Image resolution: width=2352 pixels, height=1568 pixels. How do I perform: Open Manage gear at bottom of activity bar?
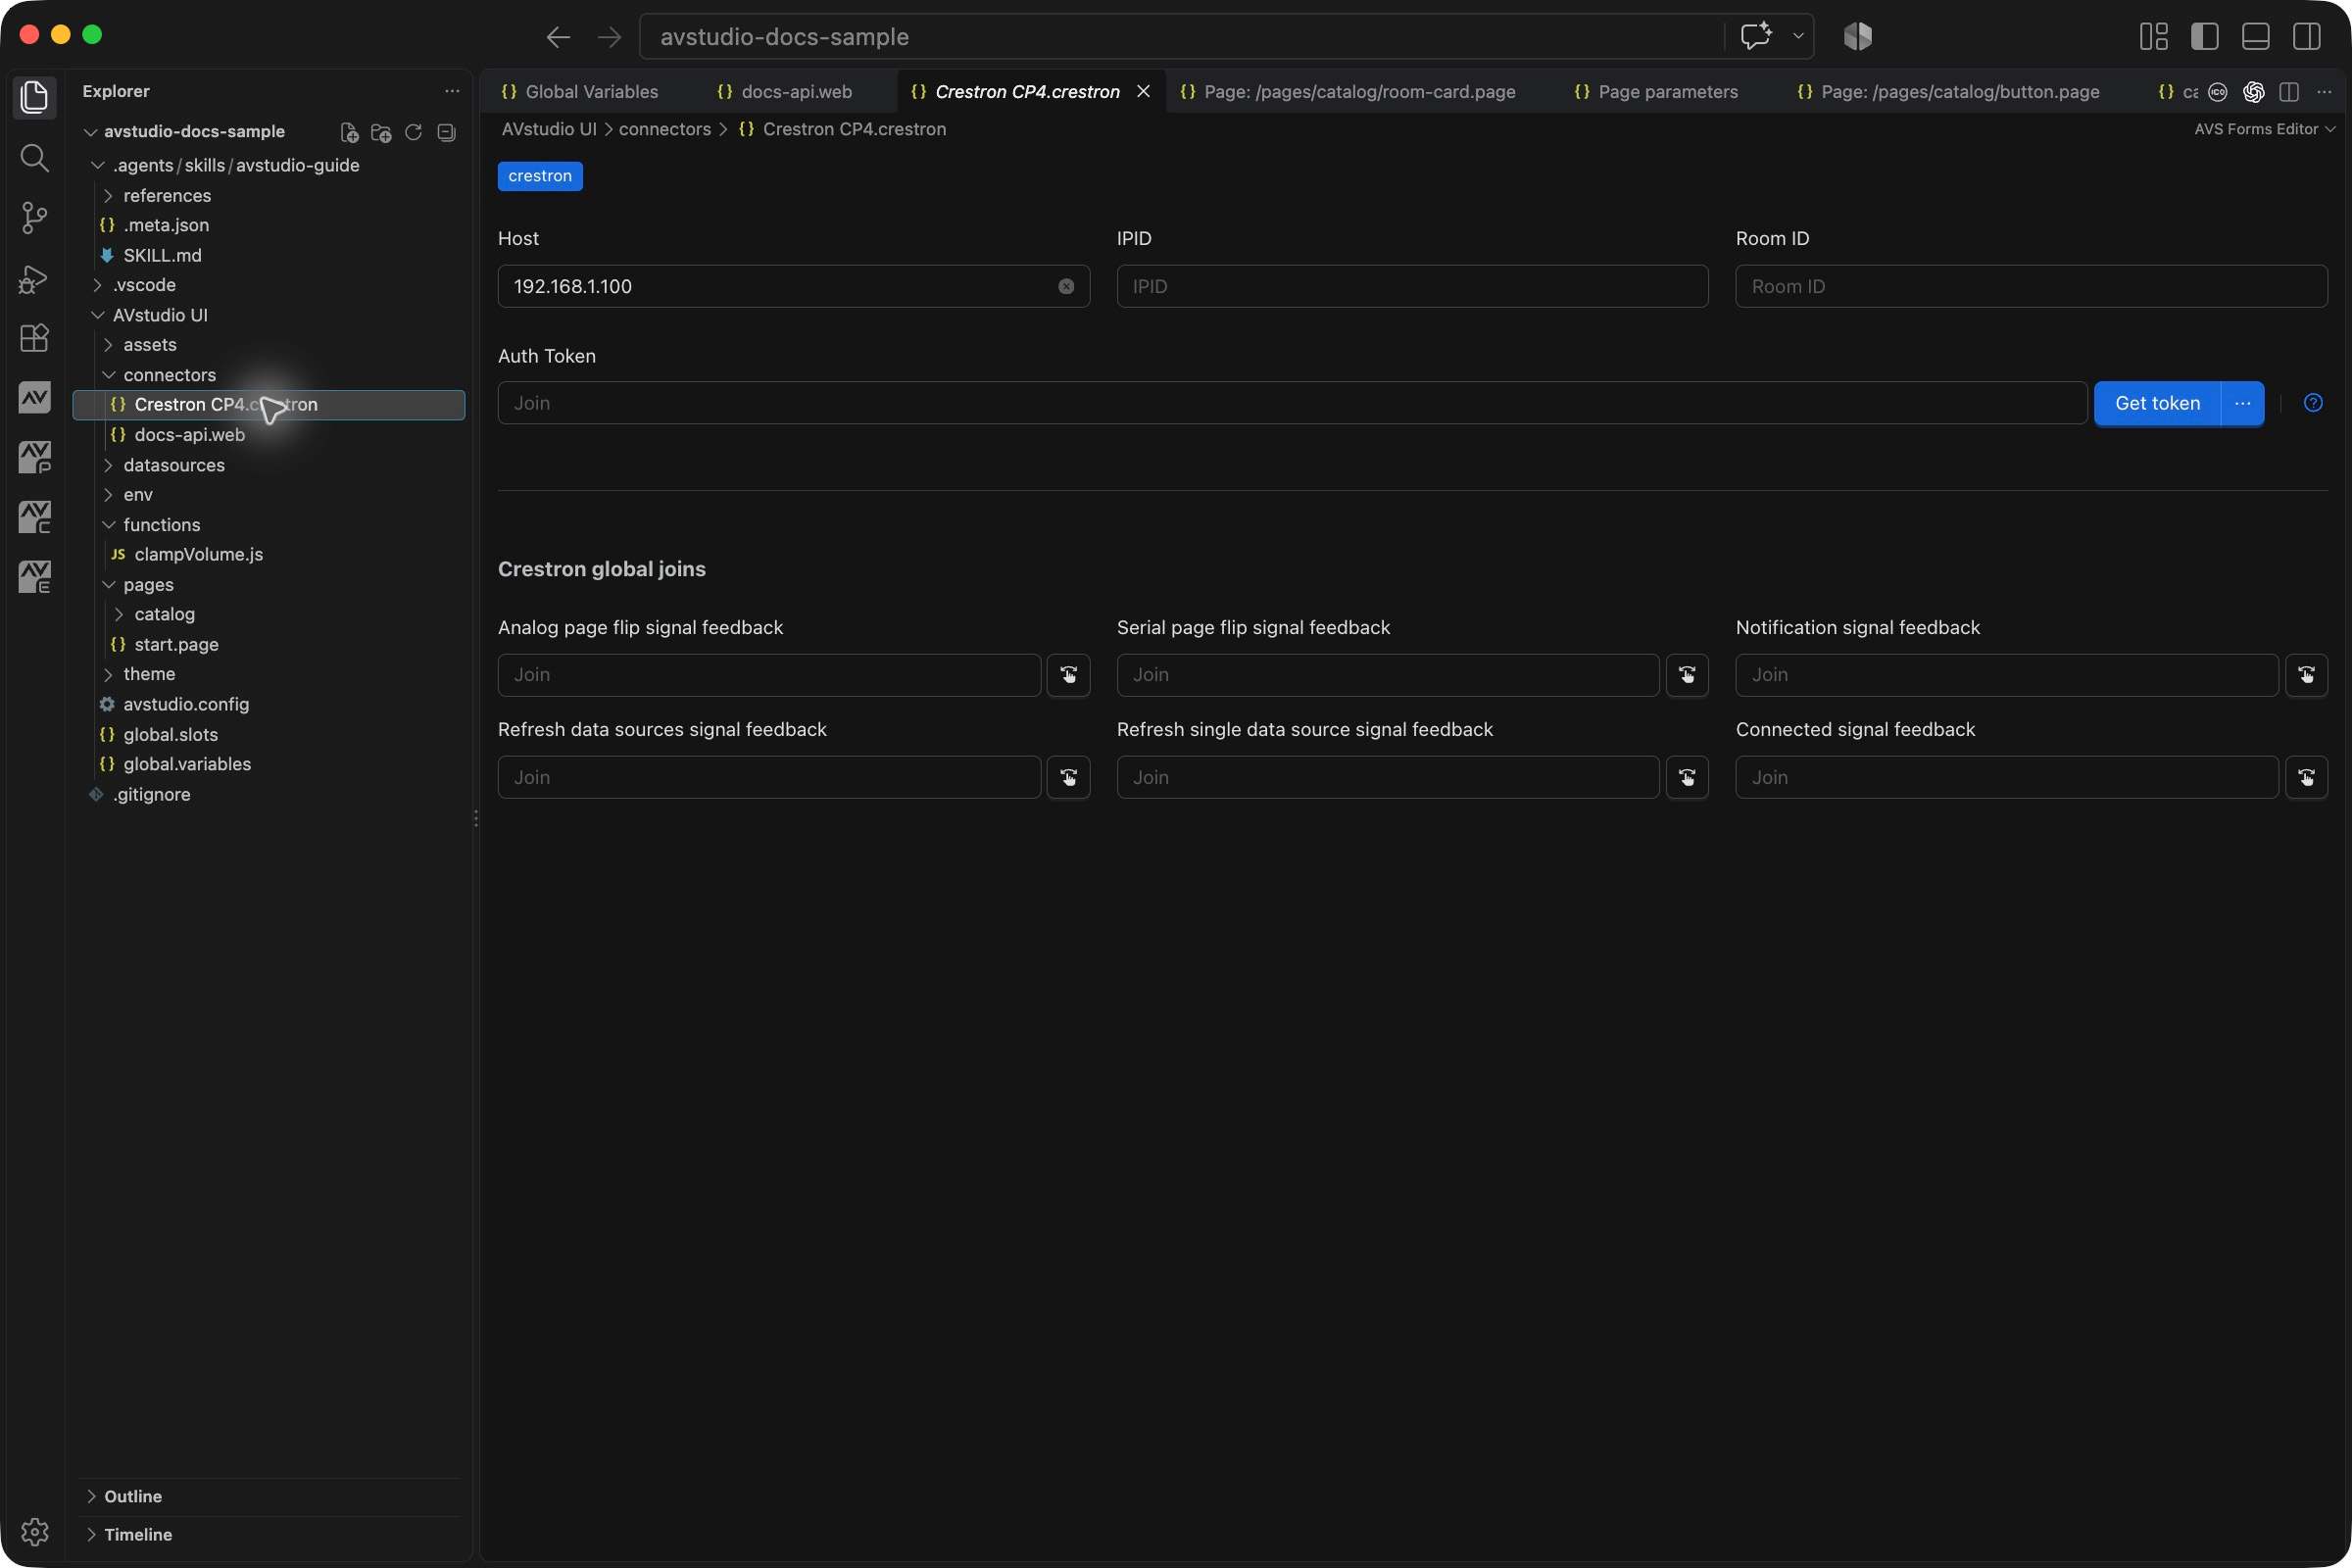point(35,1531)
